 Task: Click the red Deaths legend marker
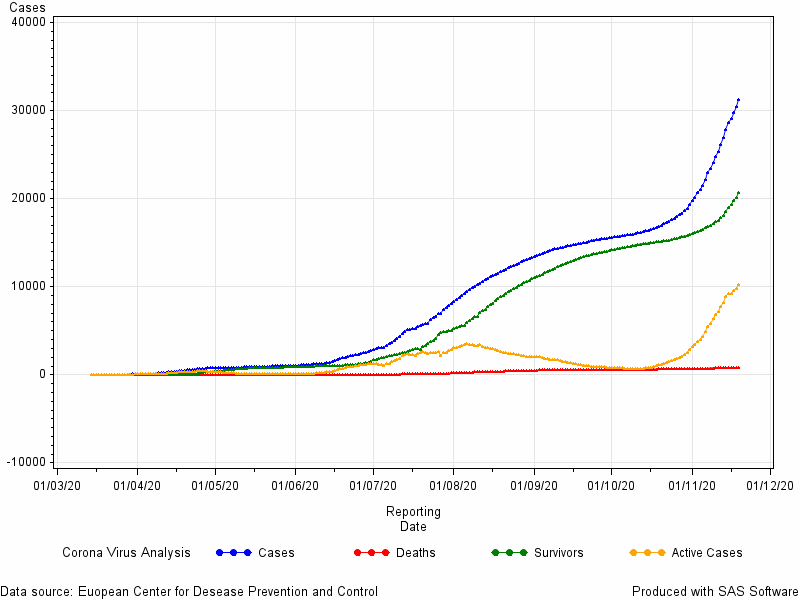pyautogui.click(x=371, y=553)
